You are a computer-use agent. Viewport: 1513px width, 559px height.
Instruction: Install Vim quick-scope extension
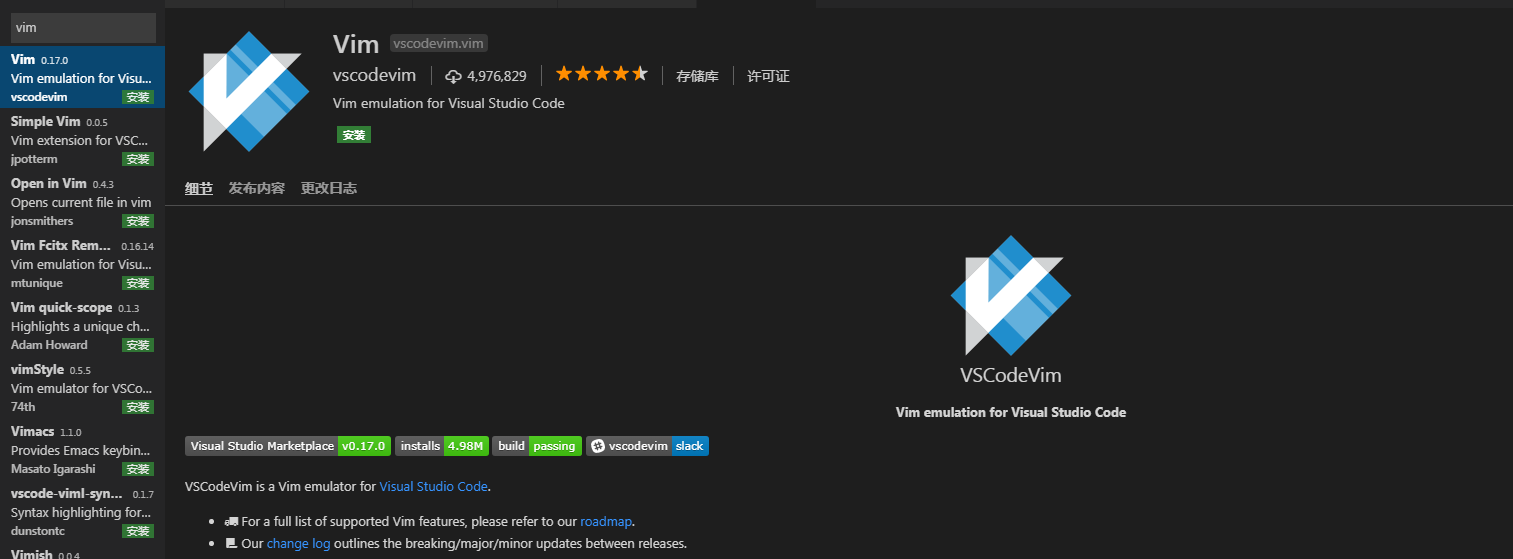138,345
